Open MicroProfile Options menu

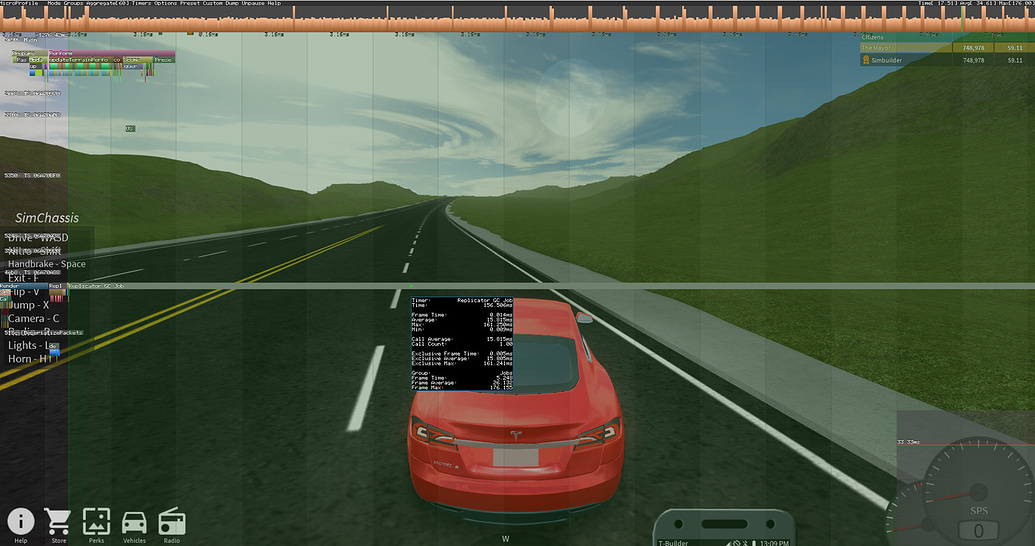[166, 3]
